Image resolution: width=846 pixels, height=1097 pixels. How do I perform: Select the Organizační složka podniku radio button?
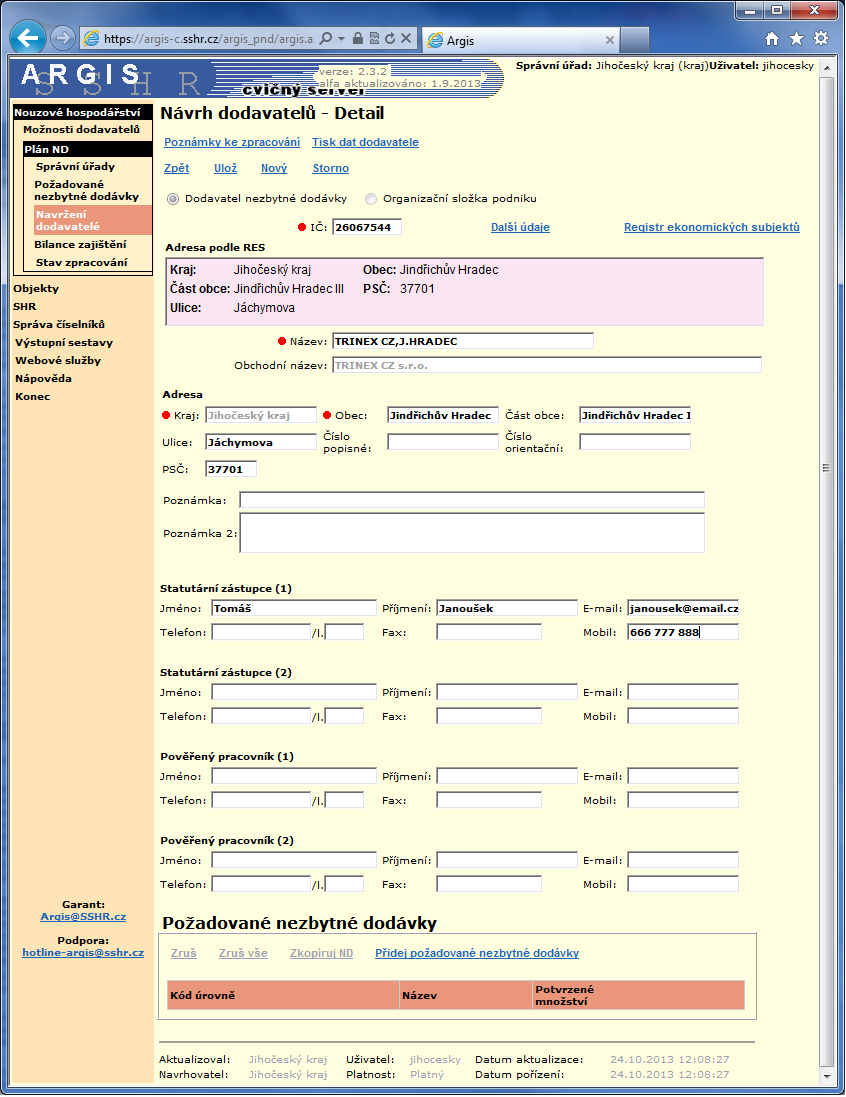click(371, 199)
